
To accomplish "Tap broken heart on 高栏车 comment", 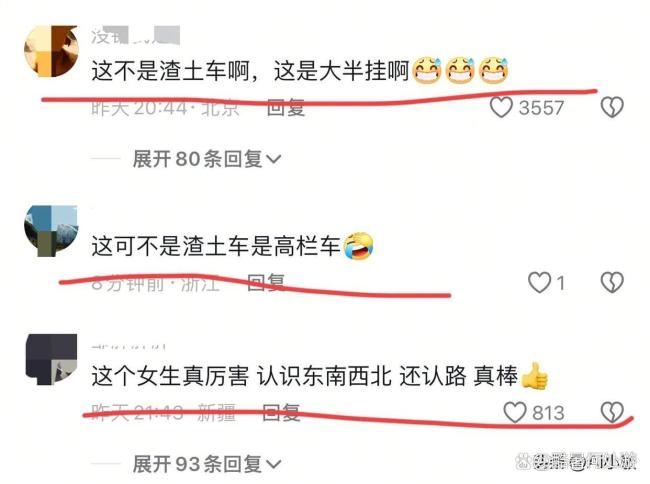I will point(612,283).
